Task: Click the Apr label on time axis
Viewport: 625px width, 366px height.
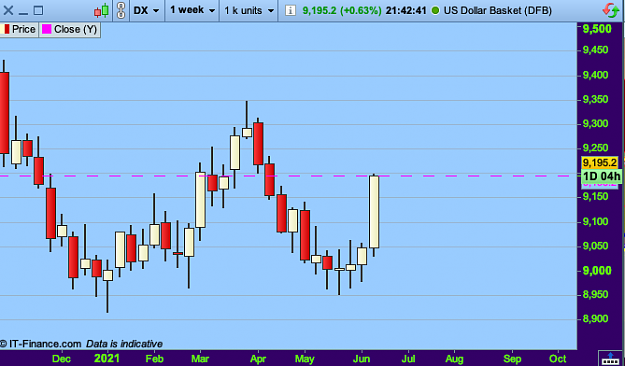Action: pos(258,359)
